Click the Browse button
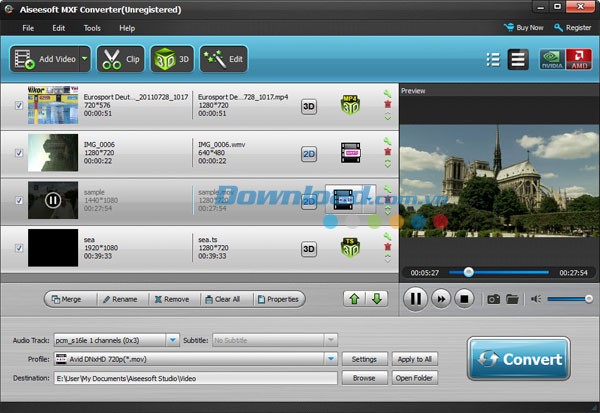Screen dimensions: 600x413 364,378
